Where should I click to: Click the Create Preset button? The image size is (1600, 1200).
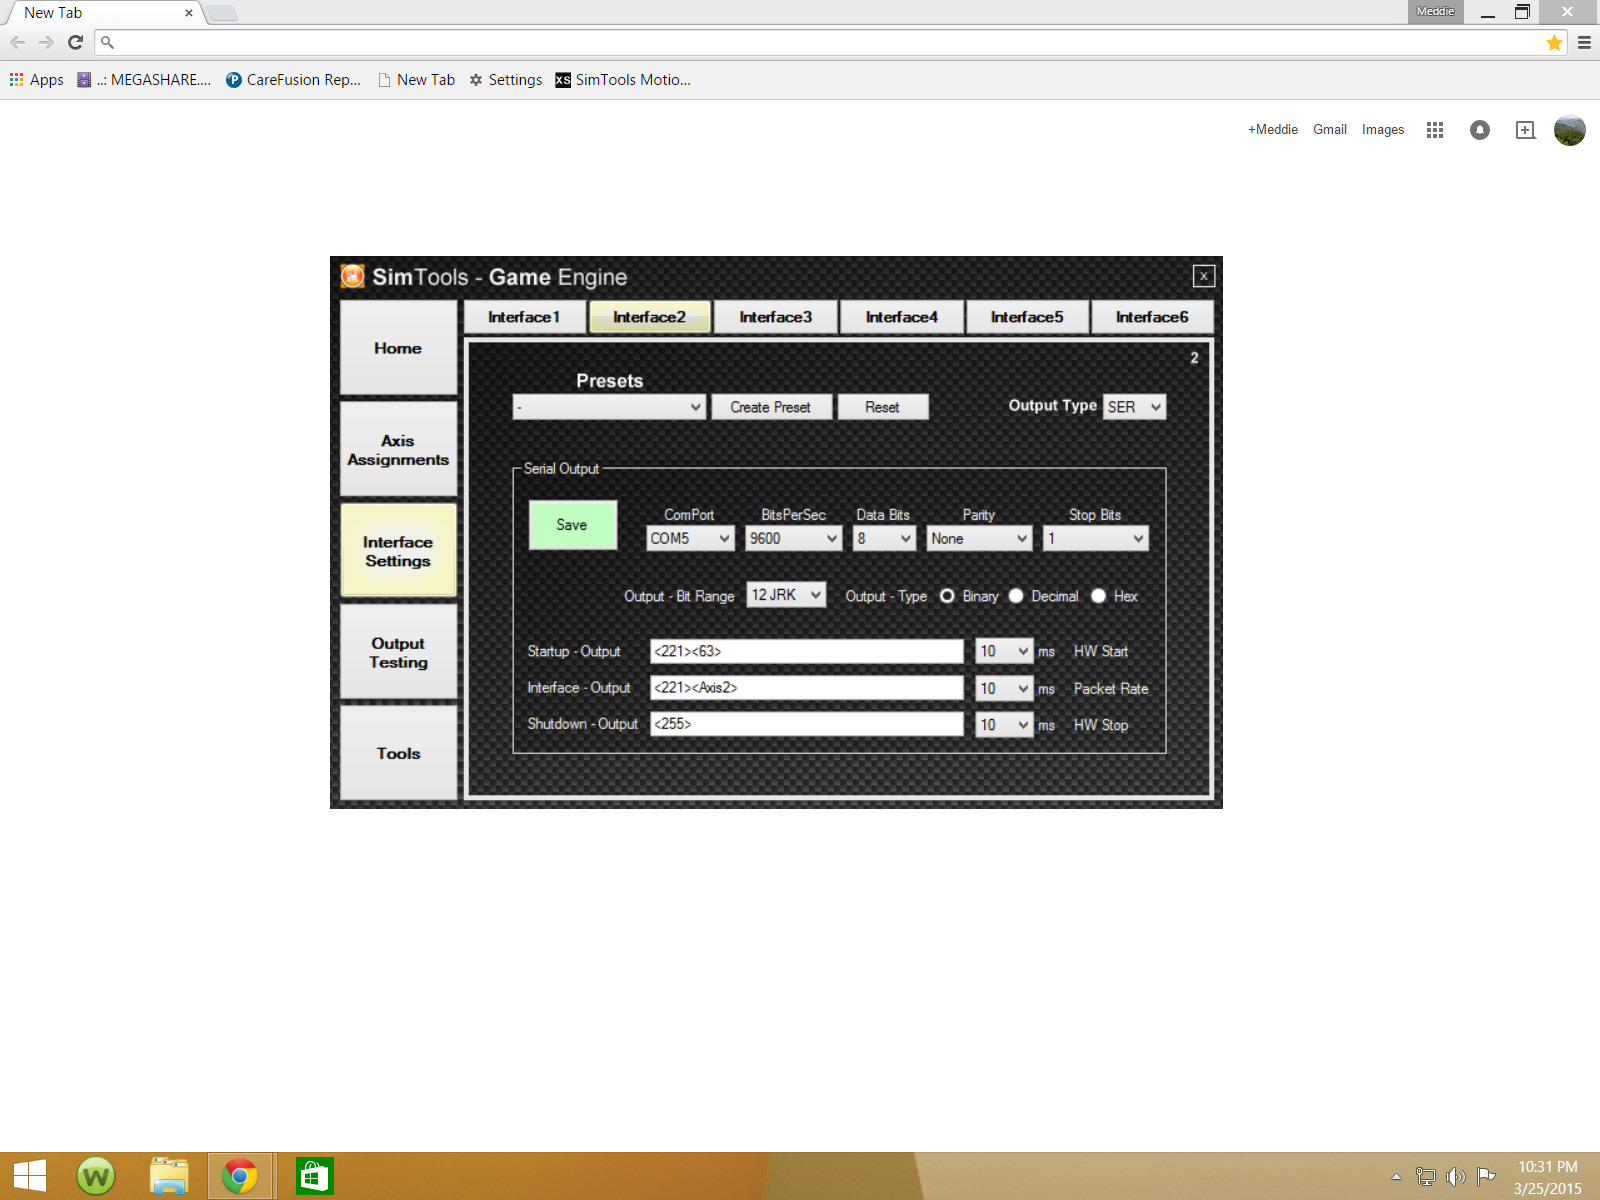[x=771, y=407]
